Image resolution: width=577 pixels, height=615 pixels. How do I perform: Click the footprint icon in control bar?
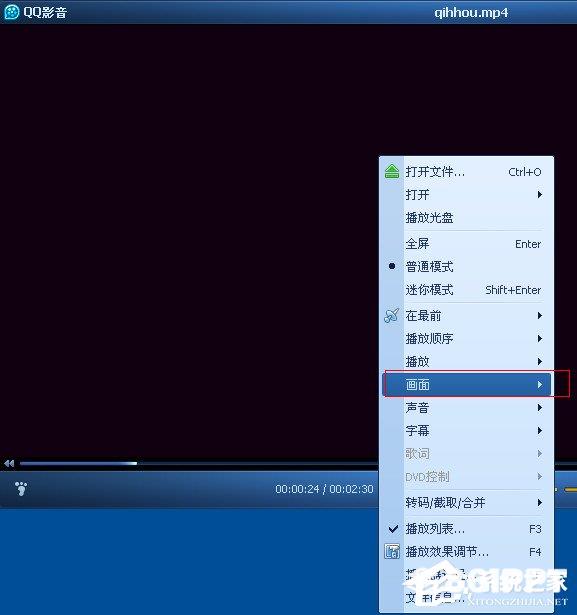pos(21,489)
